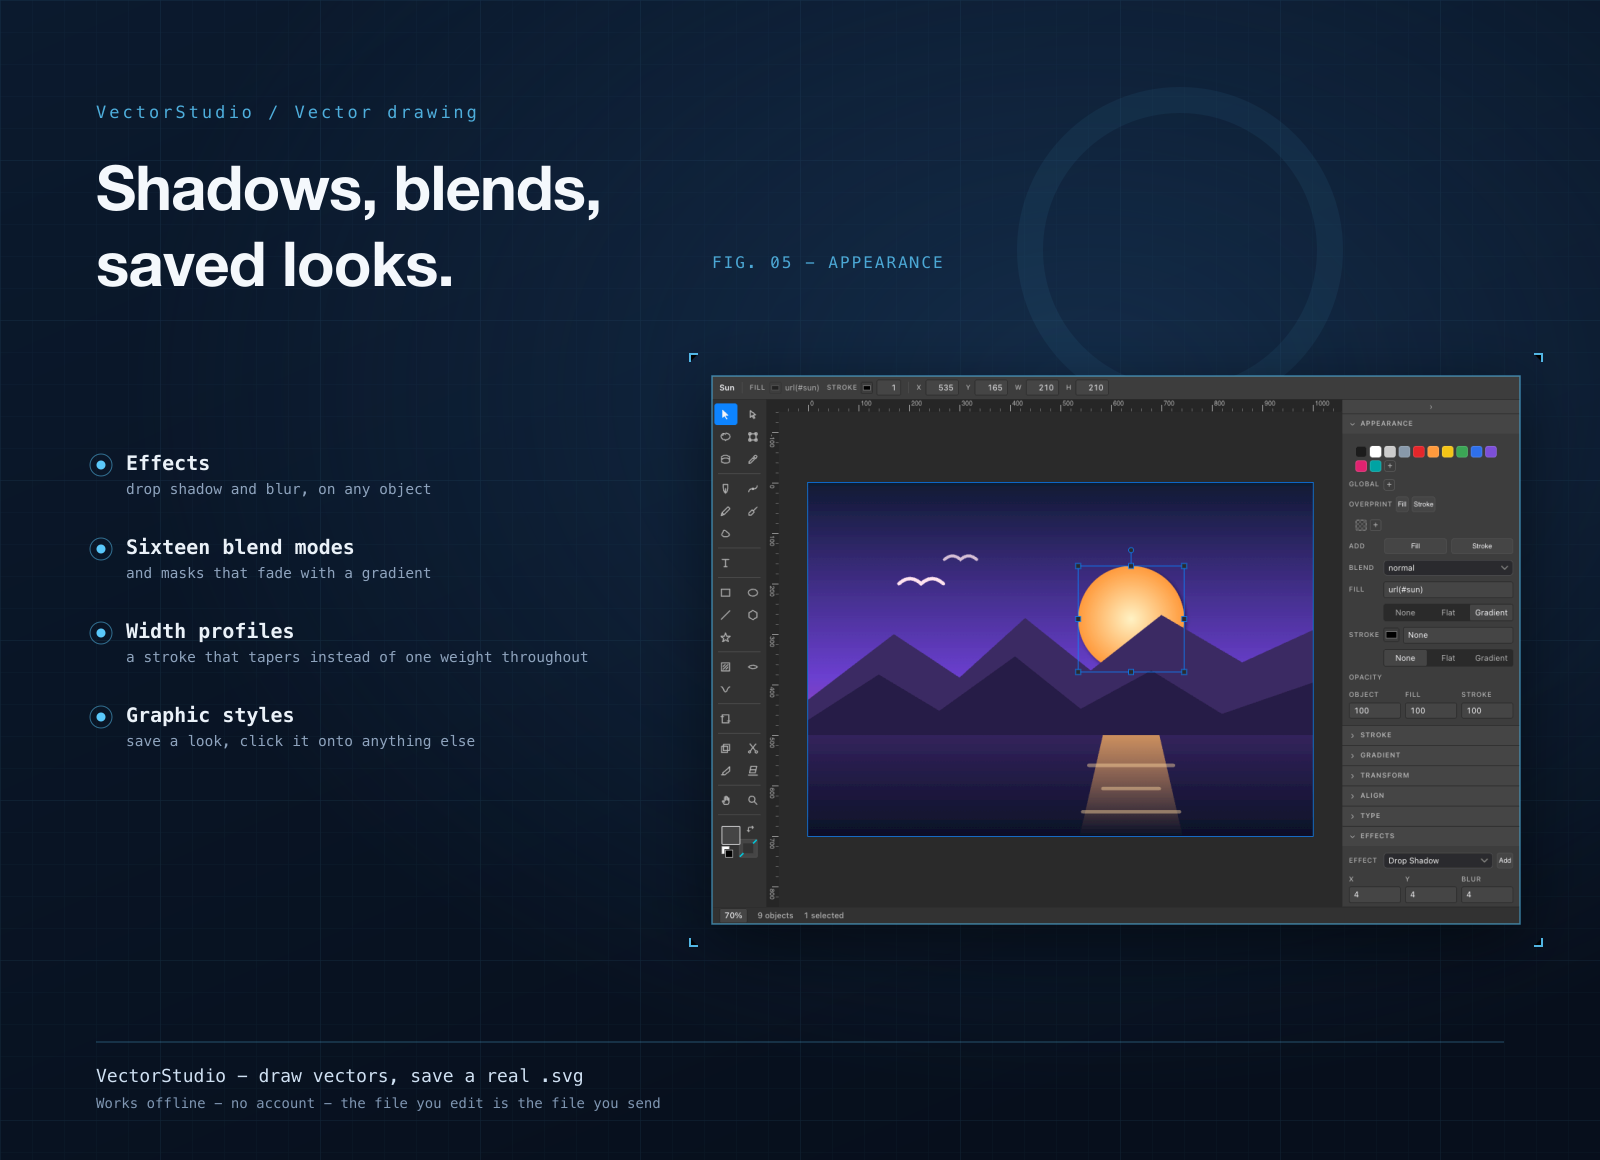Collapse the right panel chevron
1600x1160 pixels.
(1431, 407)
